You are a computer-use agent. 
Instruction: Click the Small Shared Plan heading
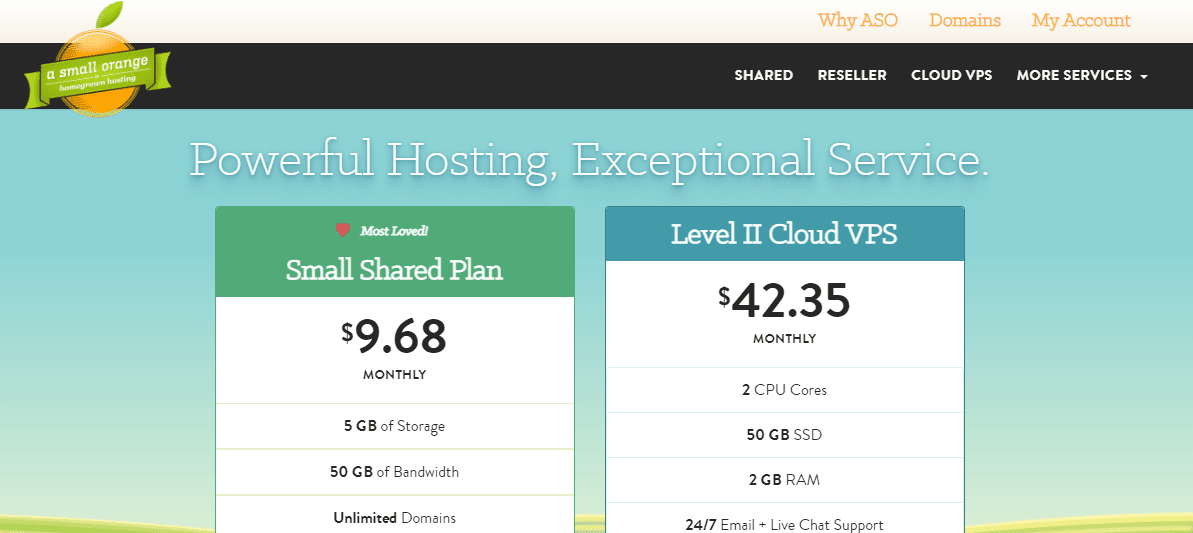click(x=394, y=269)
